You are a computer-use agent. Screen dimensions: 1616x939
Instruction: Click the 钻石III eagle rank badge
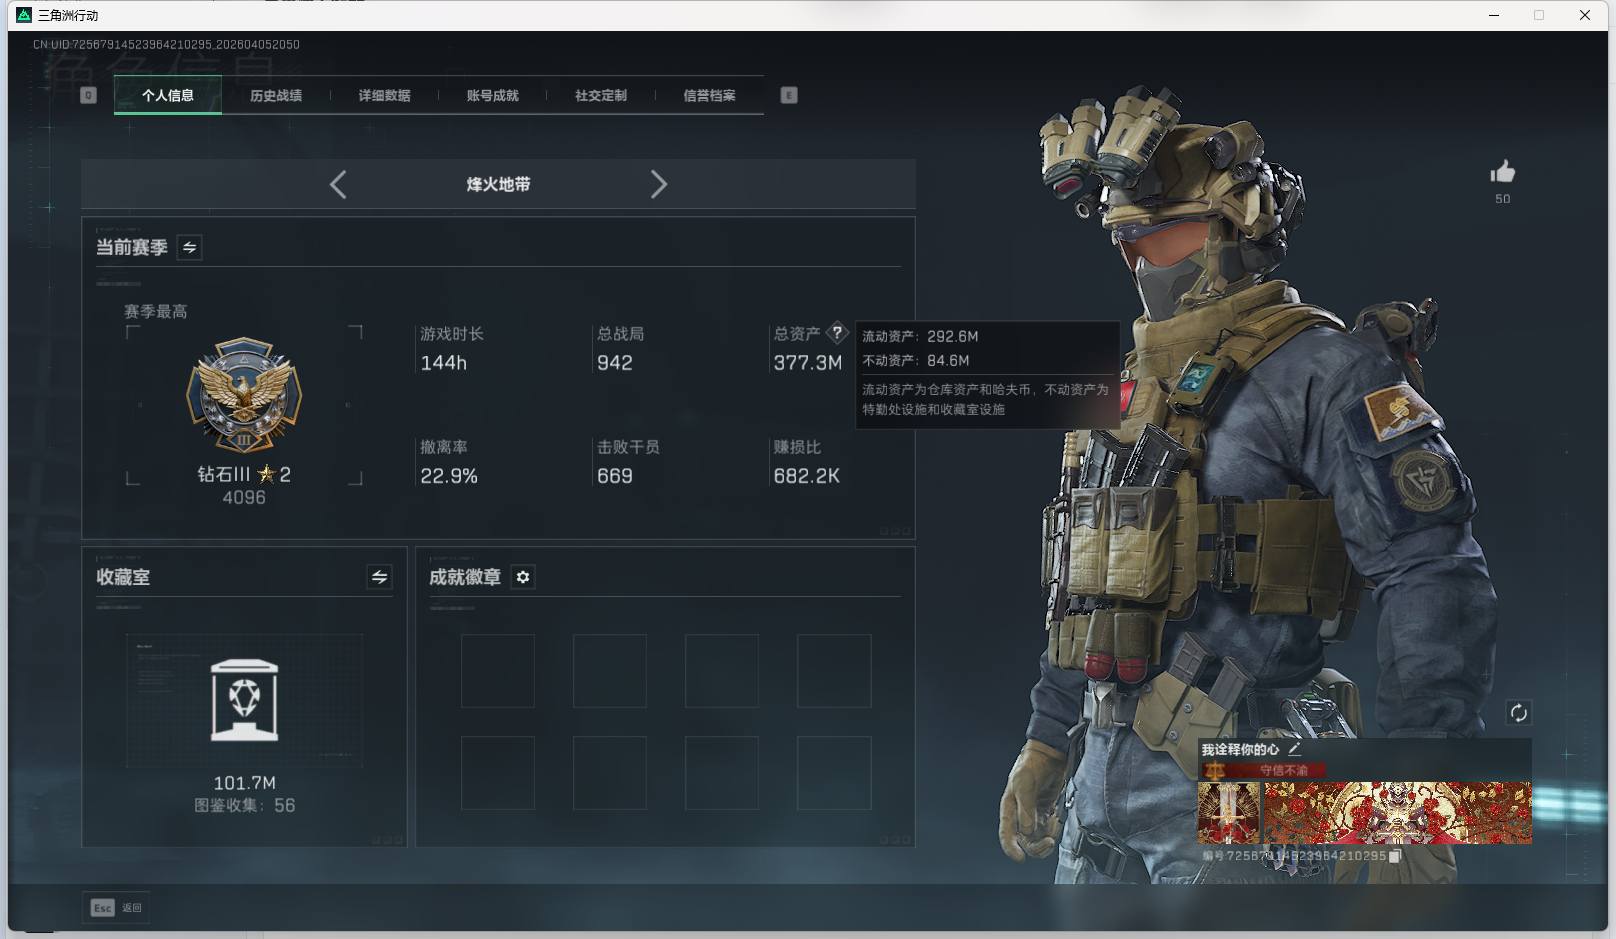coord(244,395)
